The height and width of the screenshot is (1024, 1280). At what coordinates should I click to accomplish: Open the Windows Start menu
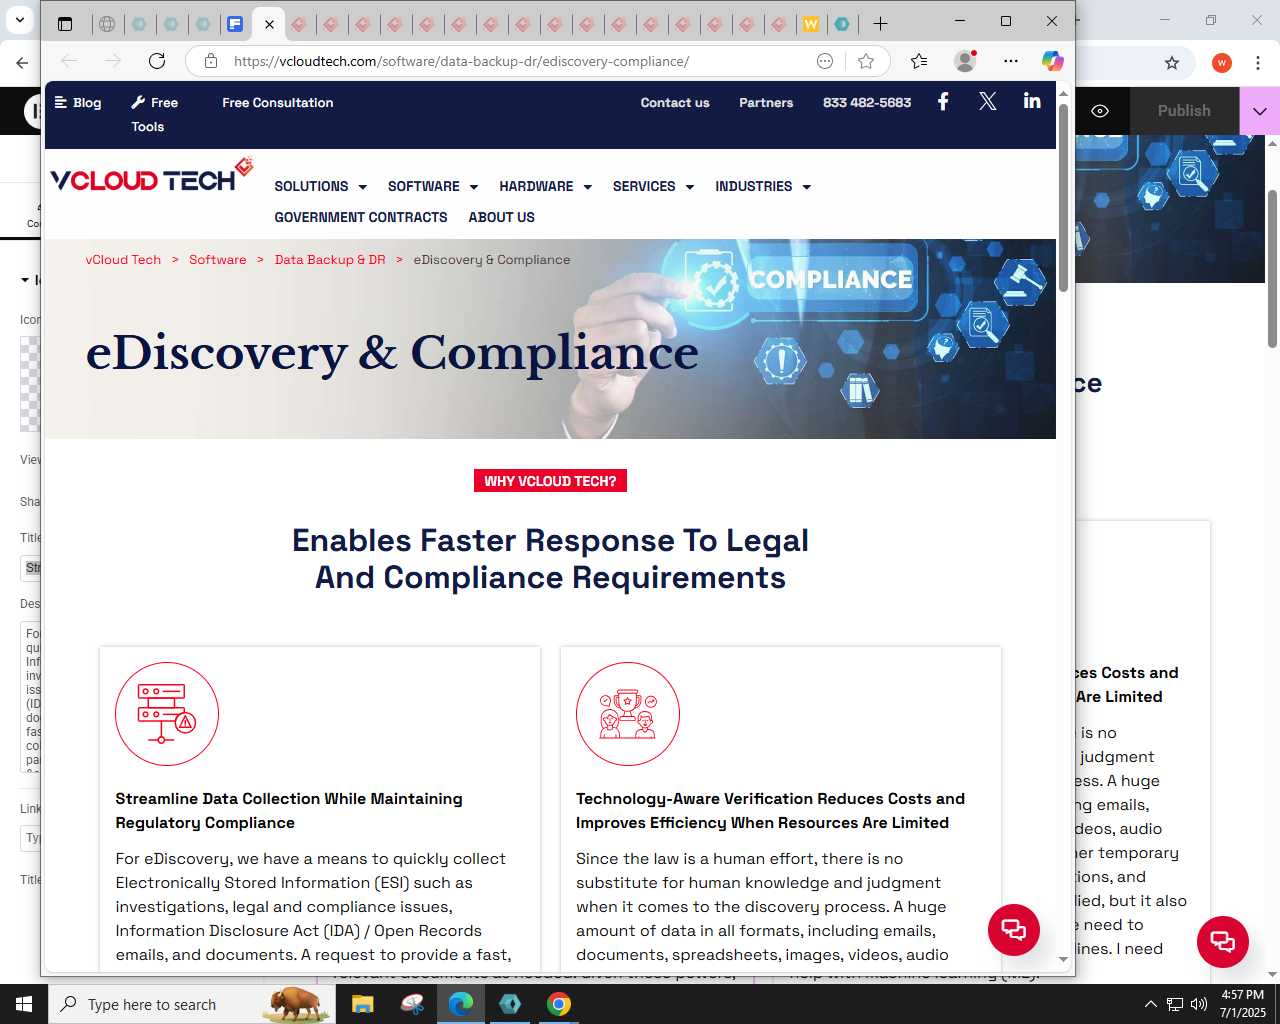pyautogui.click(x=24, y=1004)
